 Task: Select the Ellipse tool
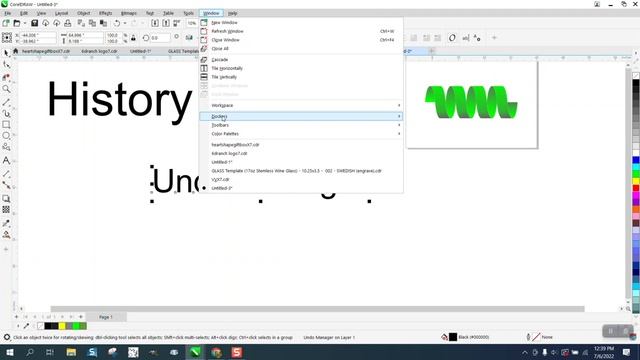tap(6, 136)
